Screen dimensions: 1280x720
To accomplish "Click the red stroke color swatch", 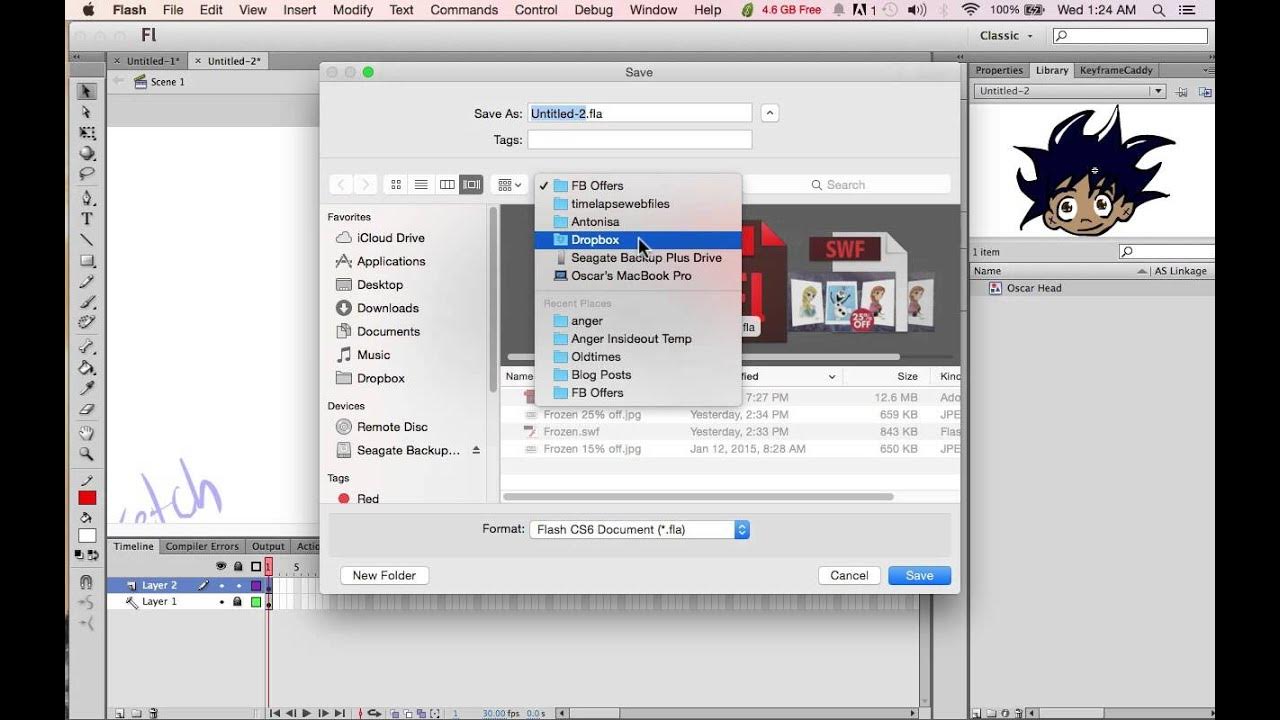I will pyautogui.click(x=87, y=498).
